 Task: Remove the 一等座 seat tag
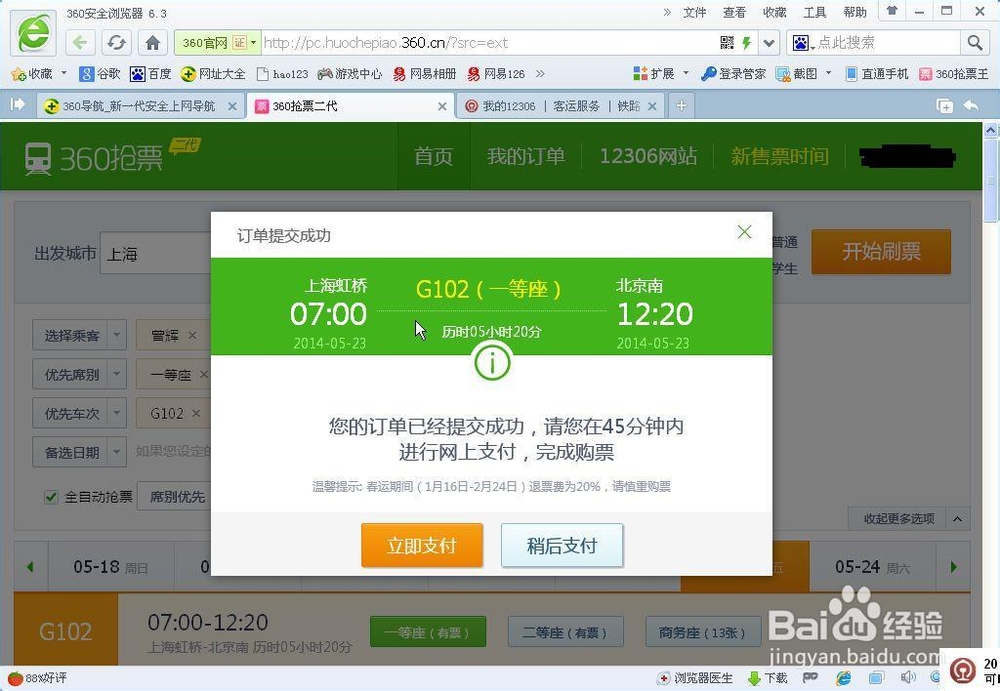point(203,375)
